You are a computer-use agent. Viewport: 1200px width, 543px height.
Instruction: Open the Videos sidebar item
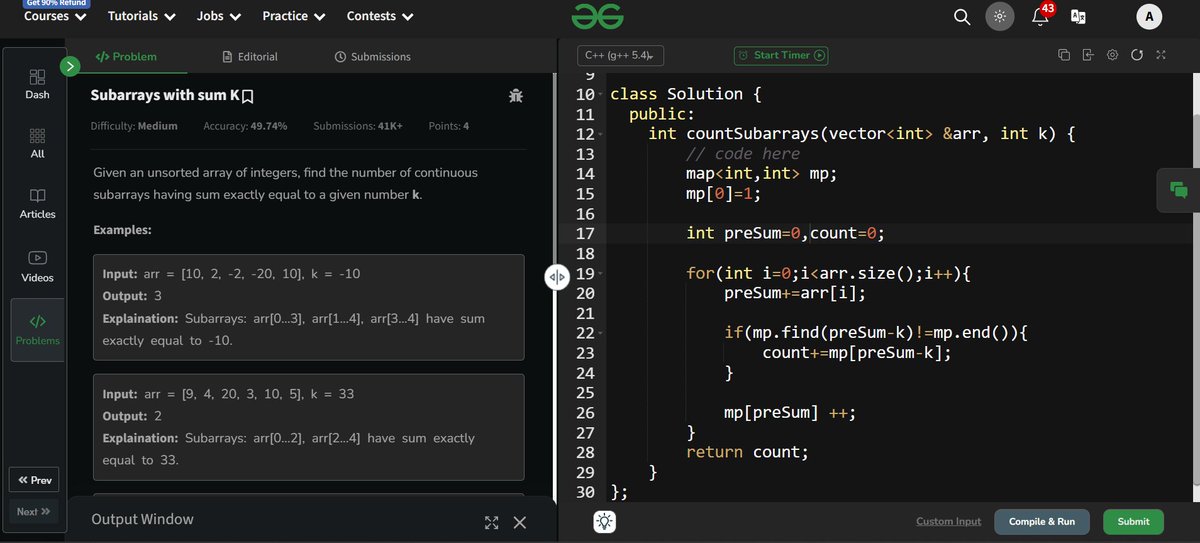tap(37, 266)
